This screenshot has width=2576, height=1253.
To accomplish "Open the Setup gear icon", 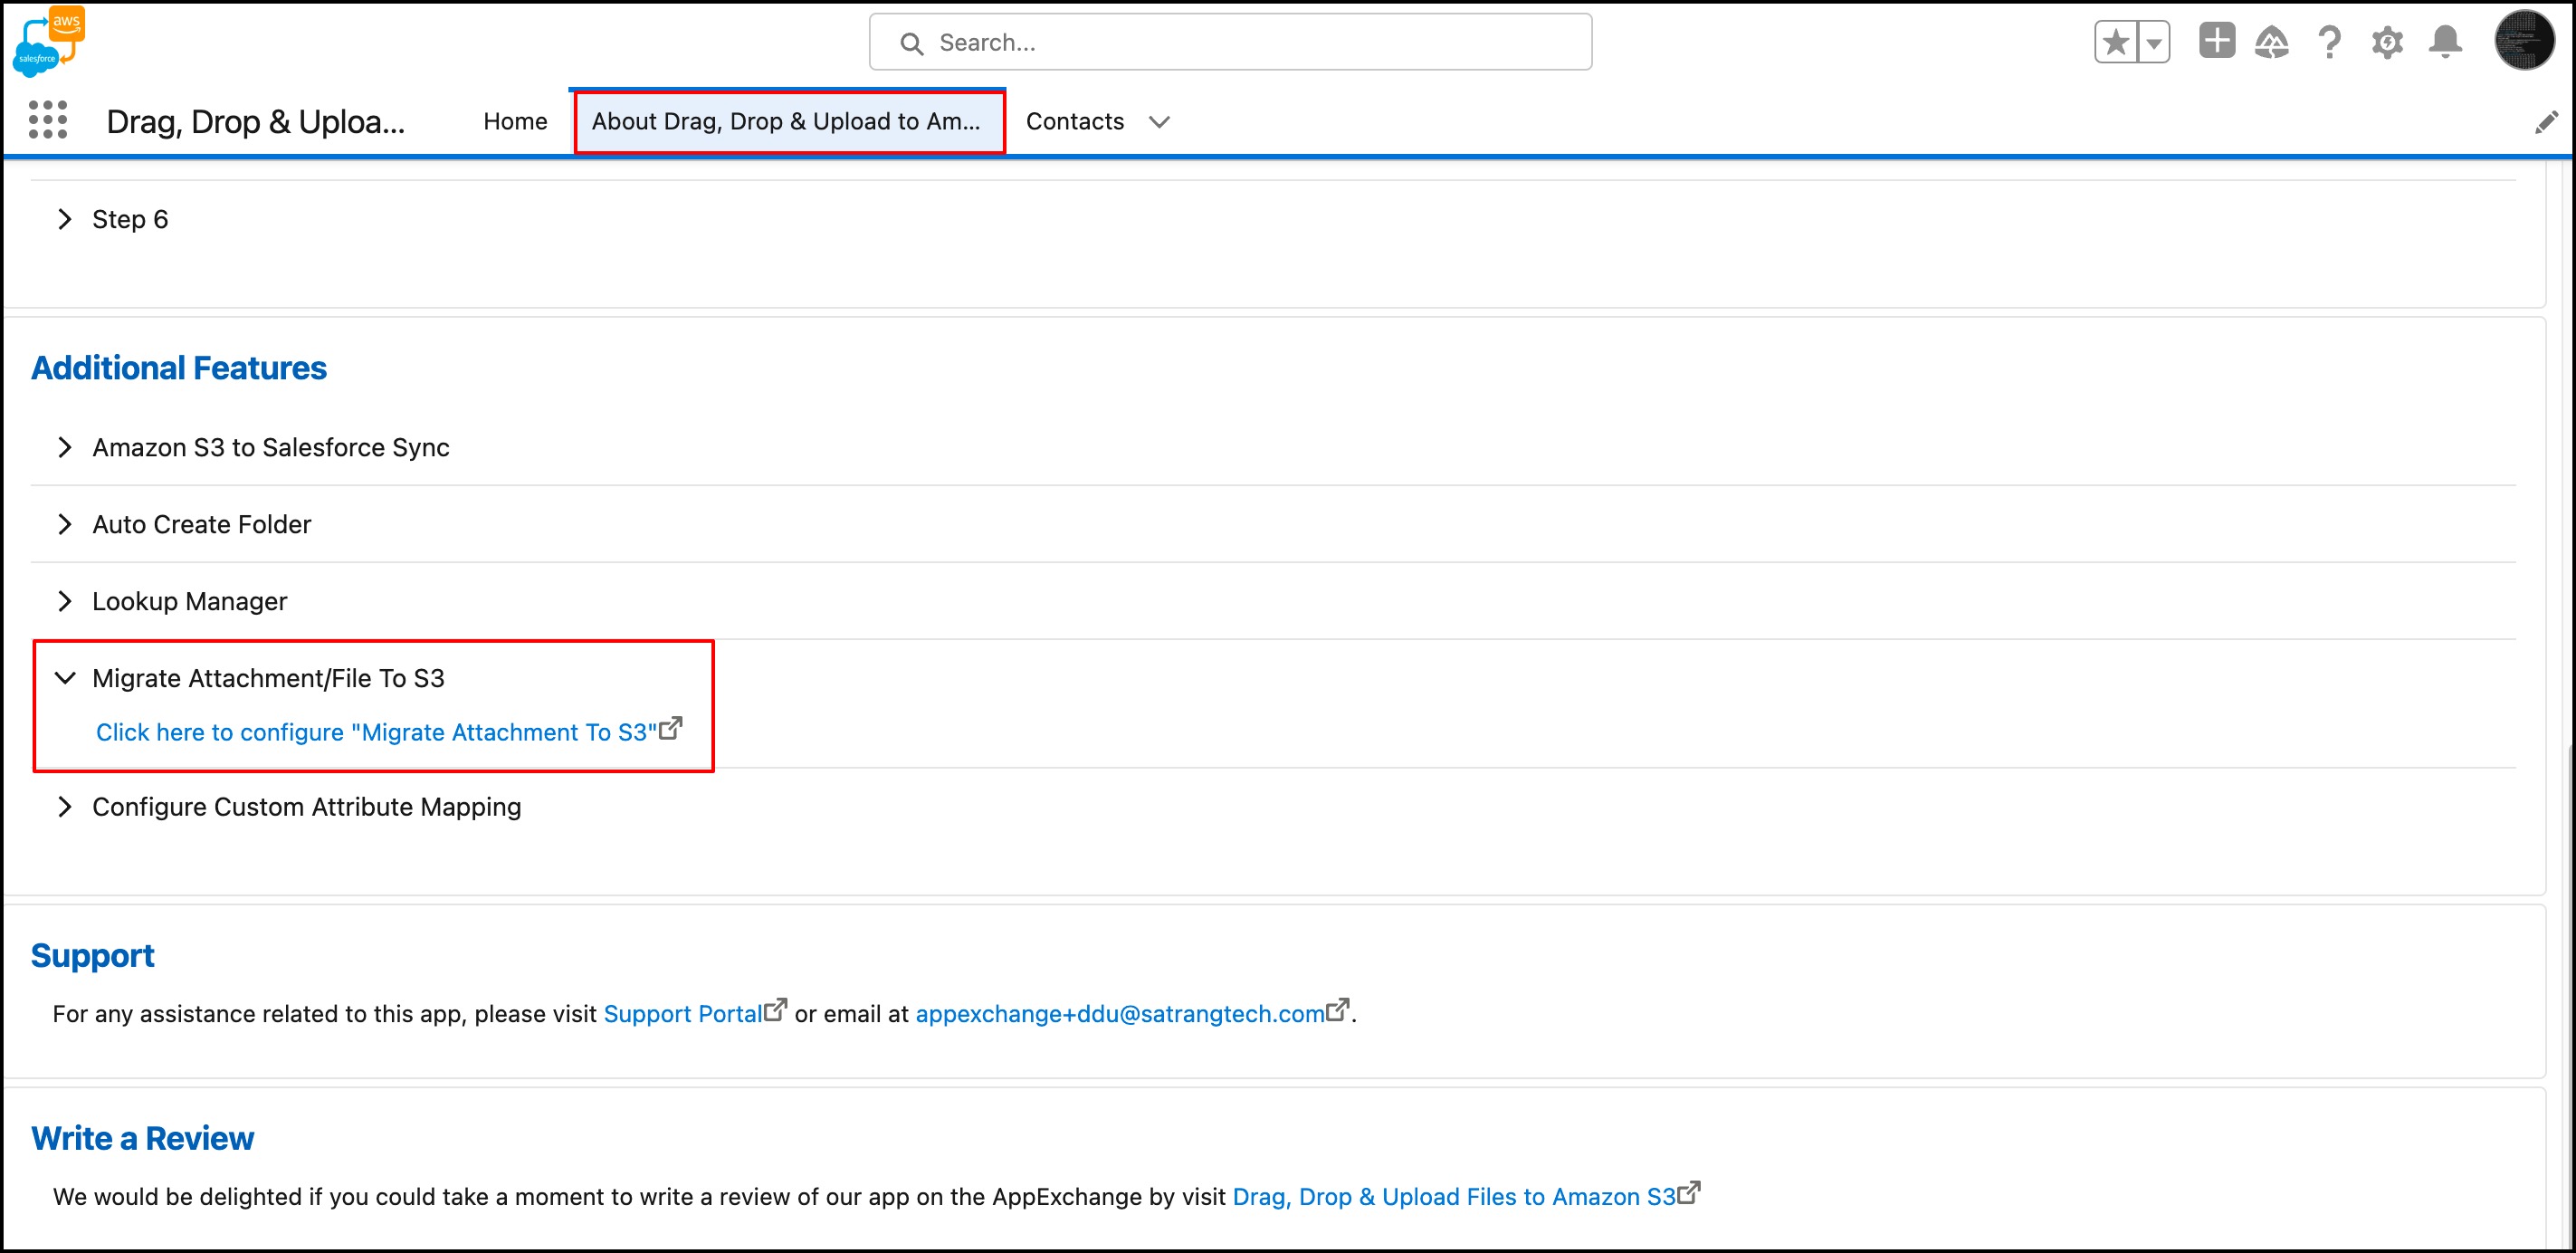I will [x=2387, y=43].
